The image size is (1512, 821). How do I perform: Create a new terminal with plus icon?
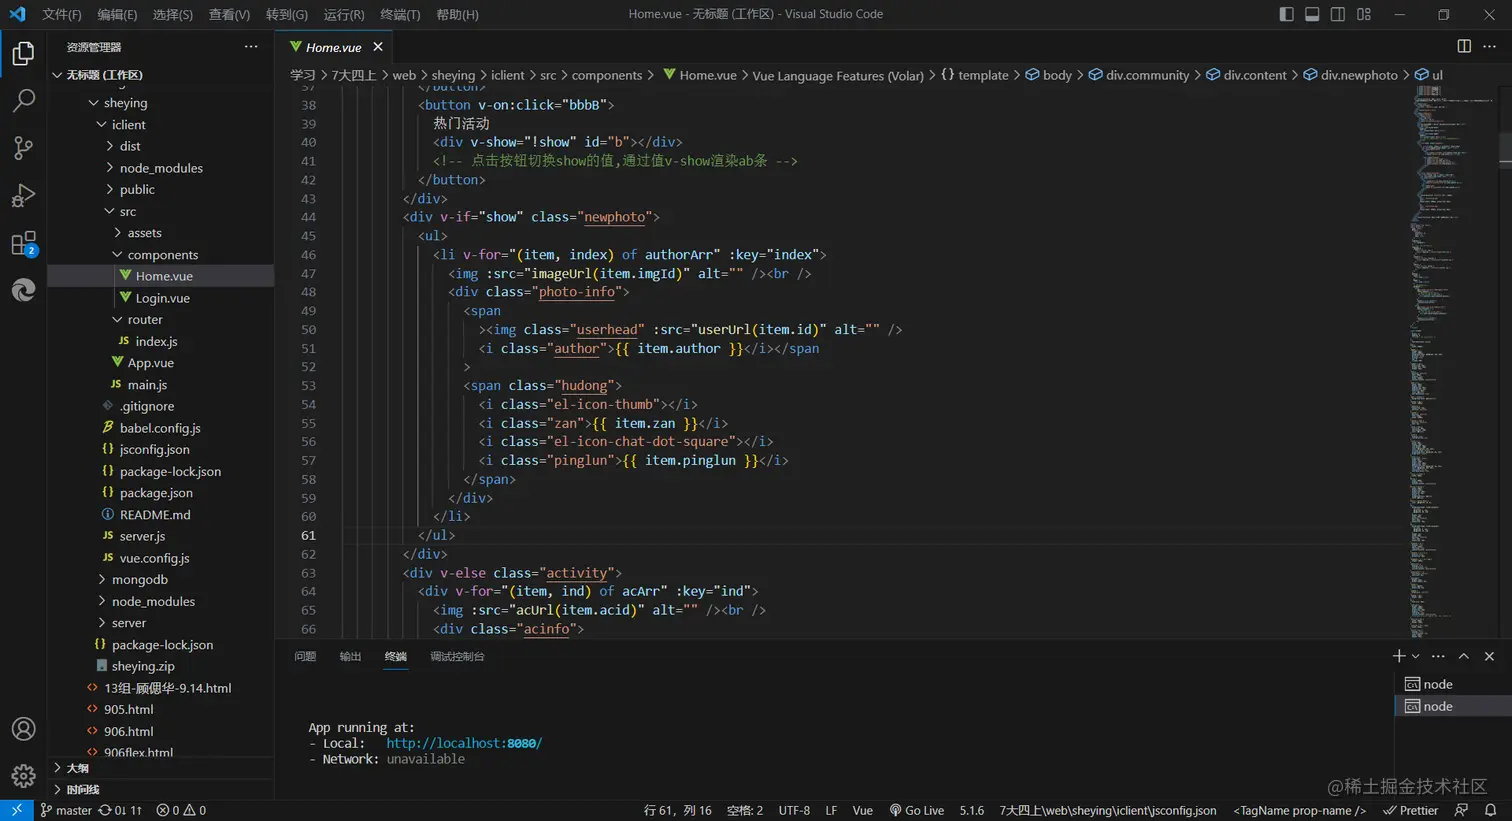pos(1399,656)
